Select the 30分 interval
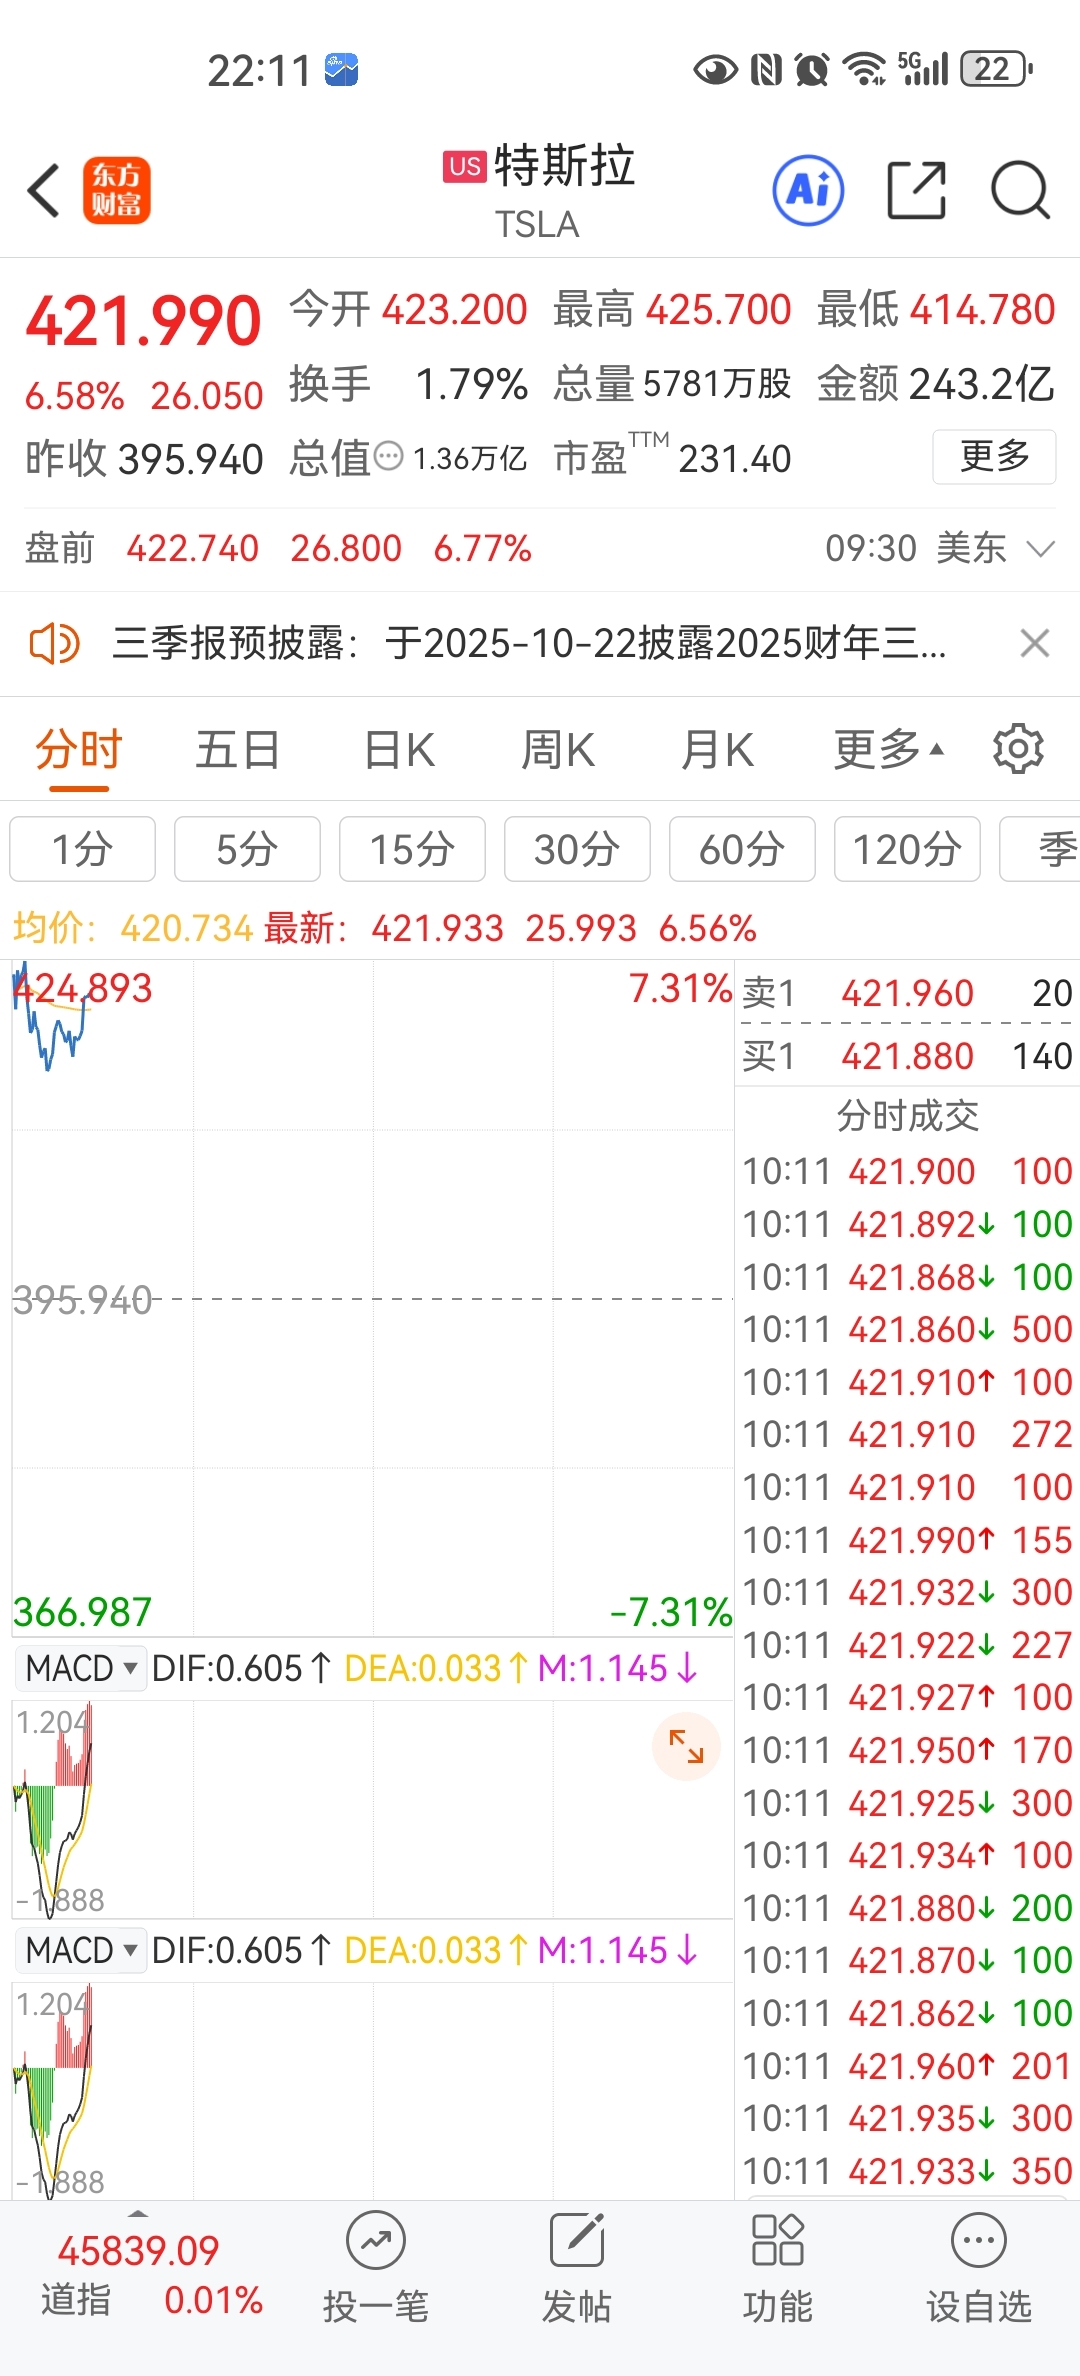Viewport: 1080px width, 2376px height. pos(577,849)
